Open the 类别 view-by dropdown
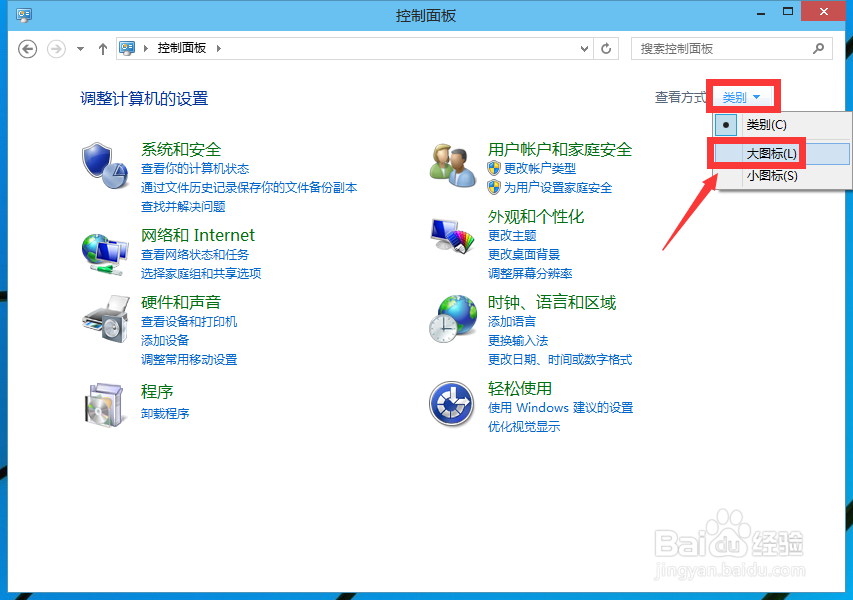 [x=741, y=97]
